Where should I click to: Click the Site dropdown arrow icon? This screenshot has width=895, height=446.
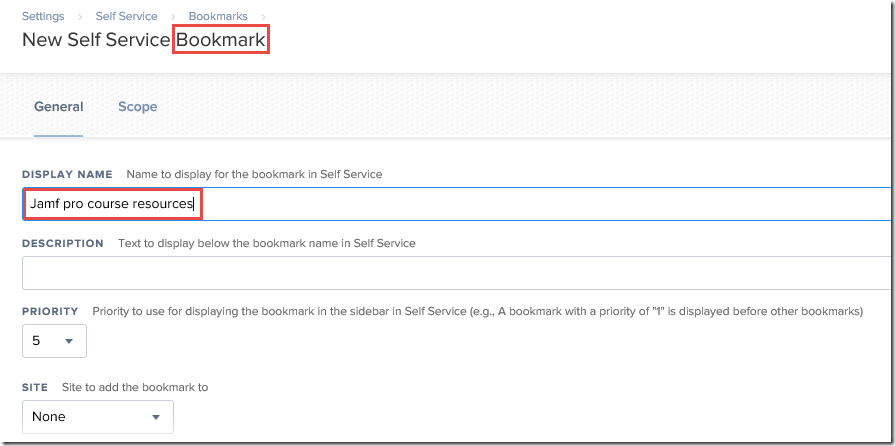click(156, 417)
